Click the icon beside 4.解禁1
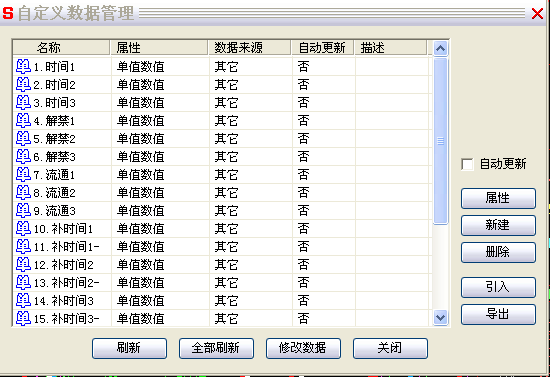Viewport: 550px width, 377px height. [24, 121]
